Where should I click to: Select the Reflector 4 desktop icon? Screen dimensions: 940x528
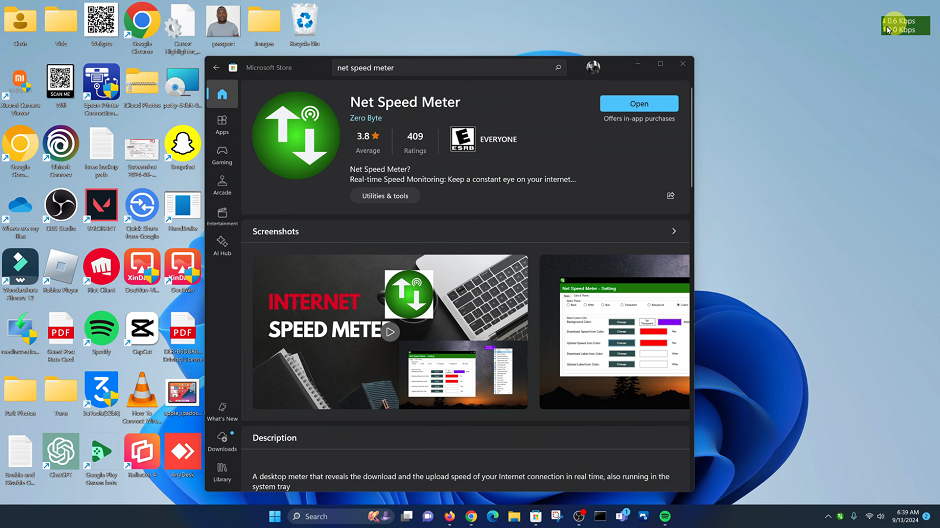pos(142,456)
